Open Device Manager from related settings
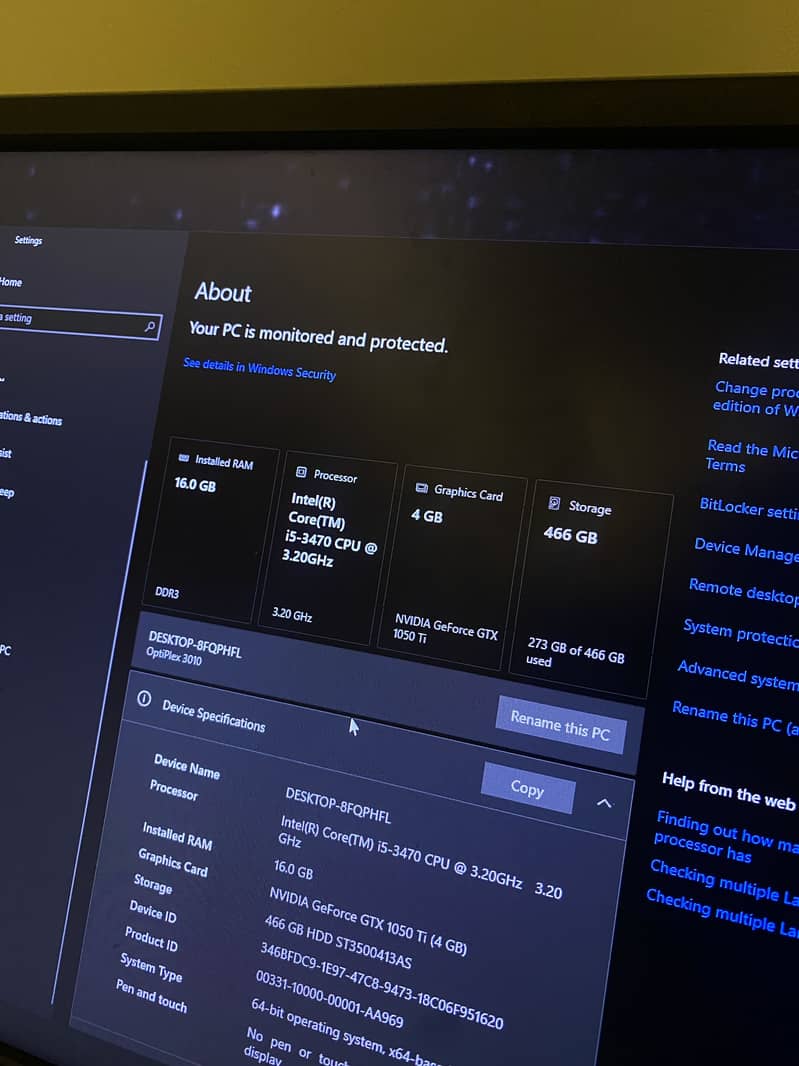This screenshot has height=1066, width=799. tap(746, 549)
